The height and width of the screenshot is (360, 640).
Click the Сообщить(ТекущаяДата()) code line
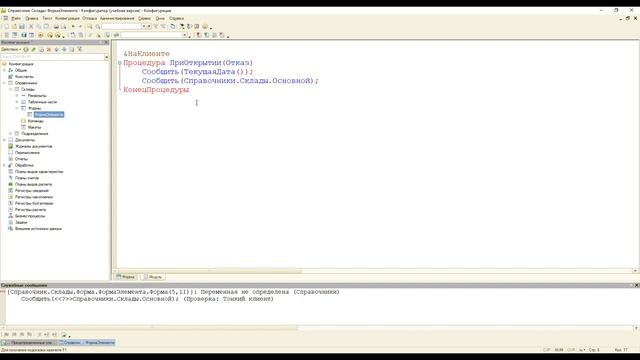click(x=198, y=72)
